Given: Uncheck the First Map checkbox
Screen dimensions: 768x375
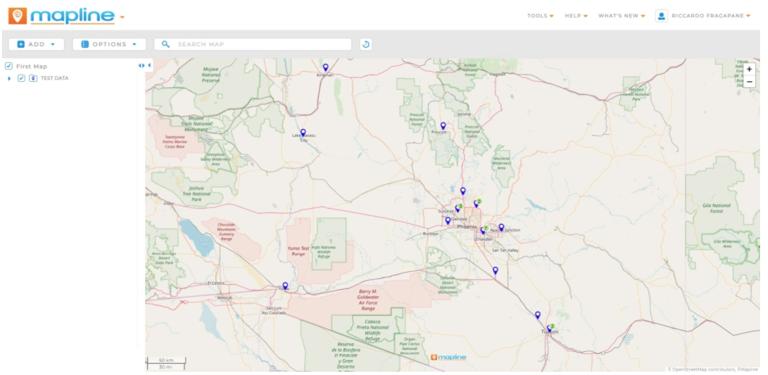Looking at the screenshot, I should click(8, 66).
